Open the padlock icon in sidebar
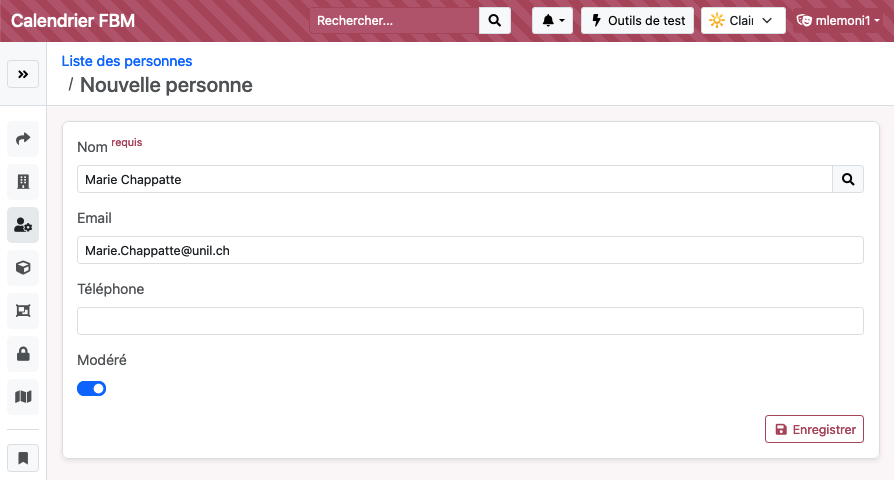The height and width of the screenshot is (480, 894). (23, 354)
